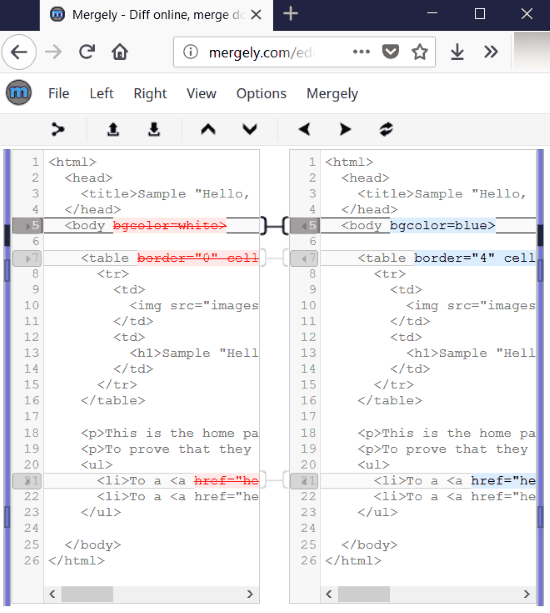Click </body> on right line 25
550x613 pixels.
click(x=369, y=545)
